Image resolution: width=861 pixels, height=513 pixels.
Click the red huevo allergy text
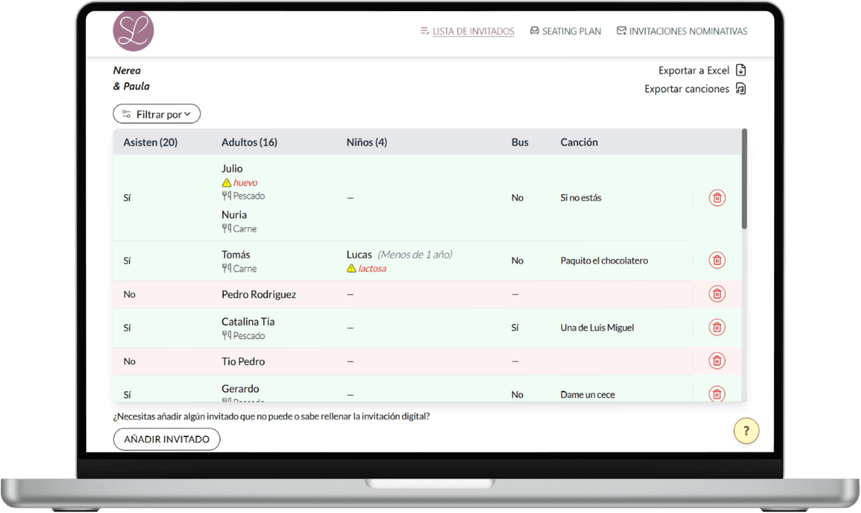click(245, 183)
